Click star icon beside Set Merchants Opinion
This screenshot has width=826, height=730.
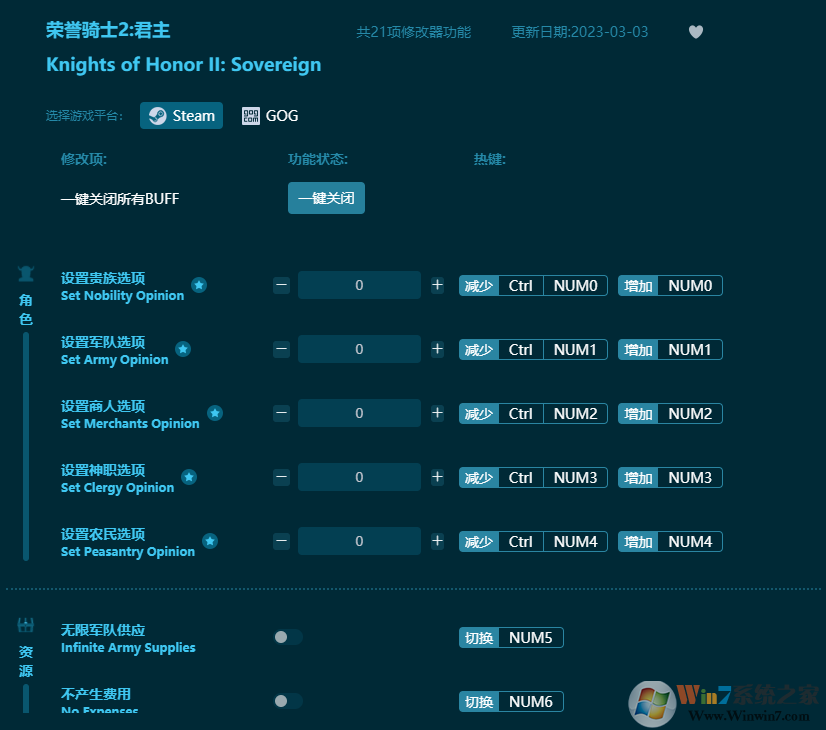pyautogui.click(x=214, y=413)
